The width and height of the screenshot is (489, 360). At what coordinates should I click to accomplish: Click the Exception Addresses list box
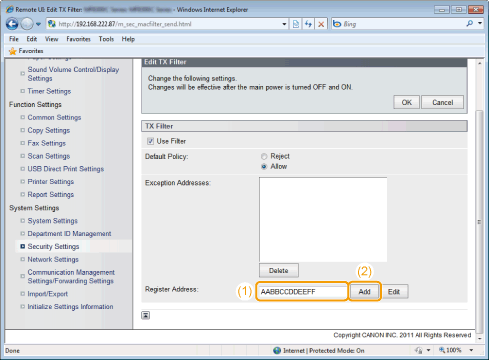[x=323, y=219]
